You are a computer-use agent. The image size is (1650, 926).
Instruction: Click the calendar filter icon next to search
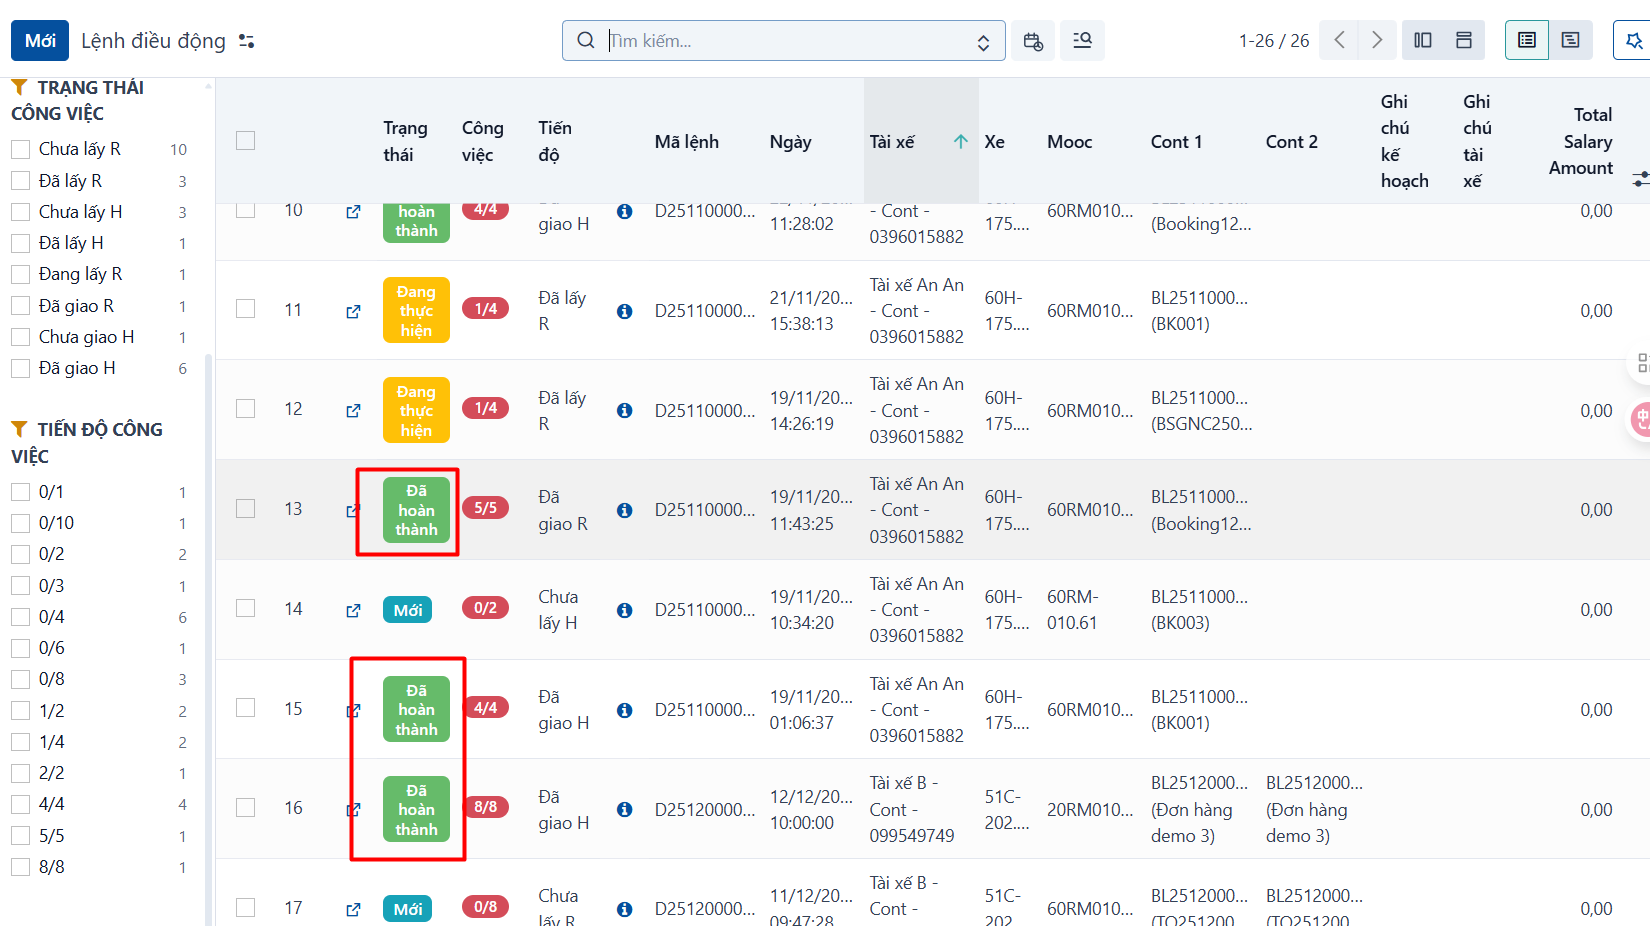[x=1033, y=41]
